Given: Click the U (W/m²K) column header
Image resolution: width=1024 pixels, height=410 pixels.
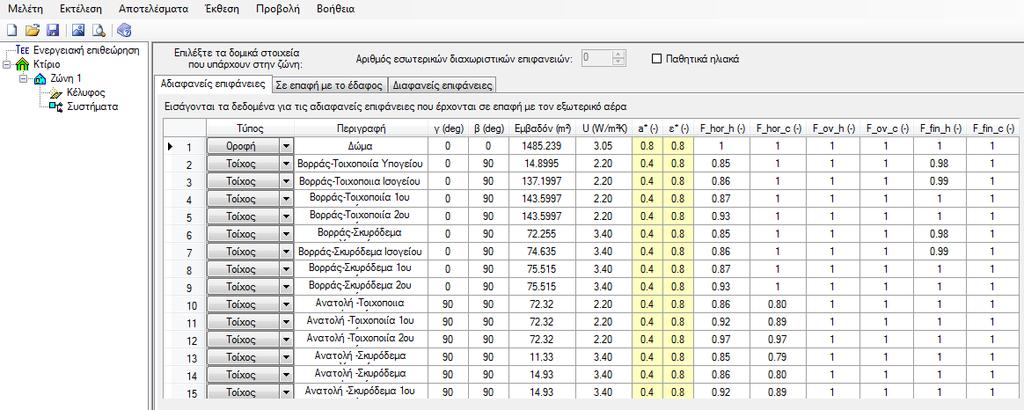Looking at the screenshot, I should [604, 129].
